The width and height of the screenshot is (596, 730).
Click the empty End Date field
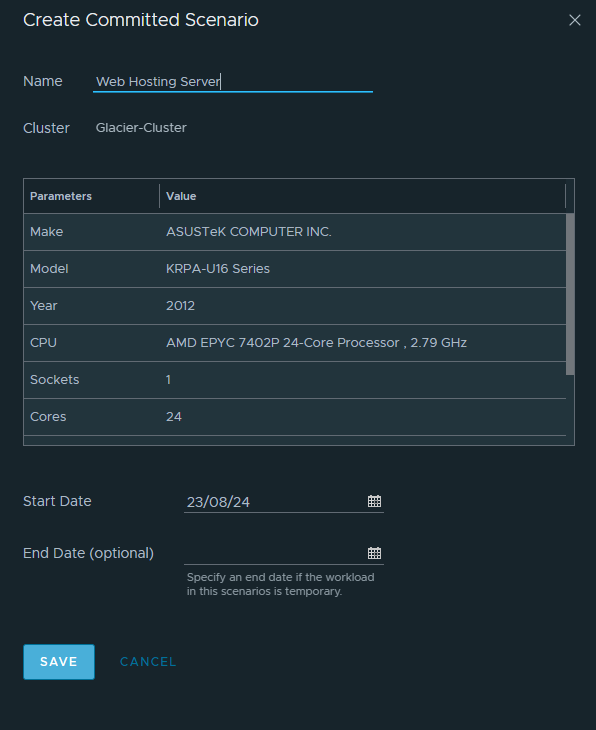click(x=275, y=553)
